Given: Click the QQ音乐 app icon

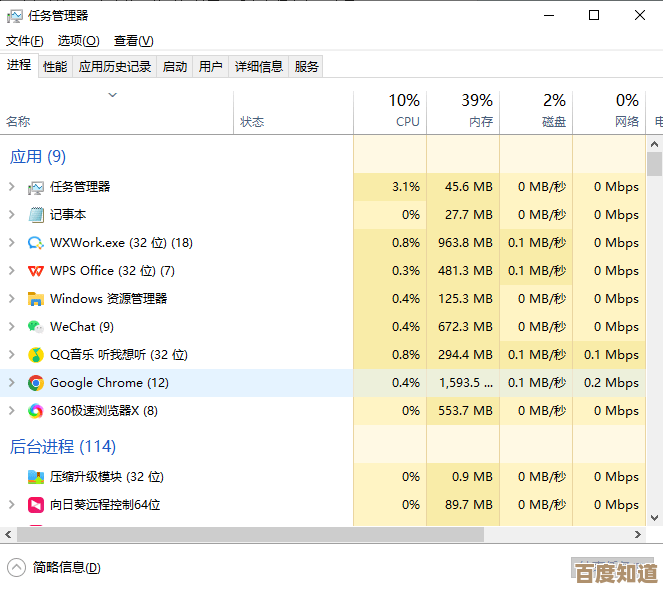Looking at the screenshot, I should pos(36,354).
